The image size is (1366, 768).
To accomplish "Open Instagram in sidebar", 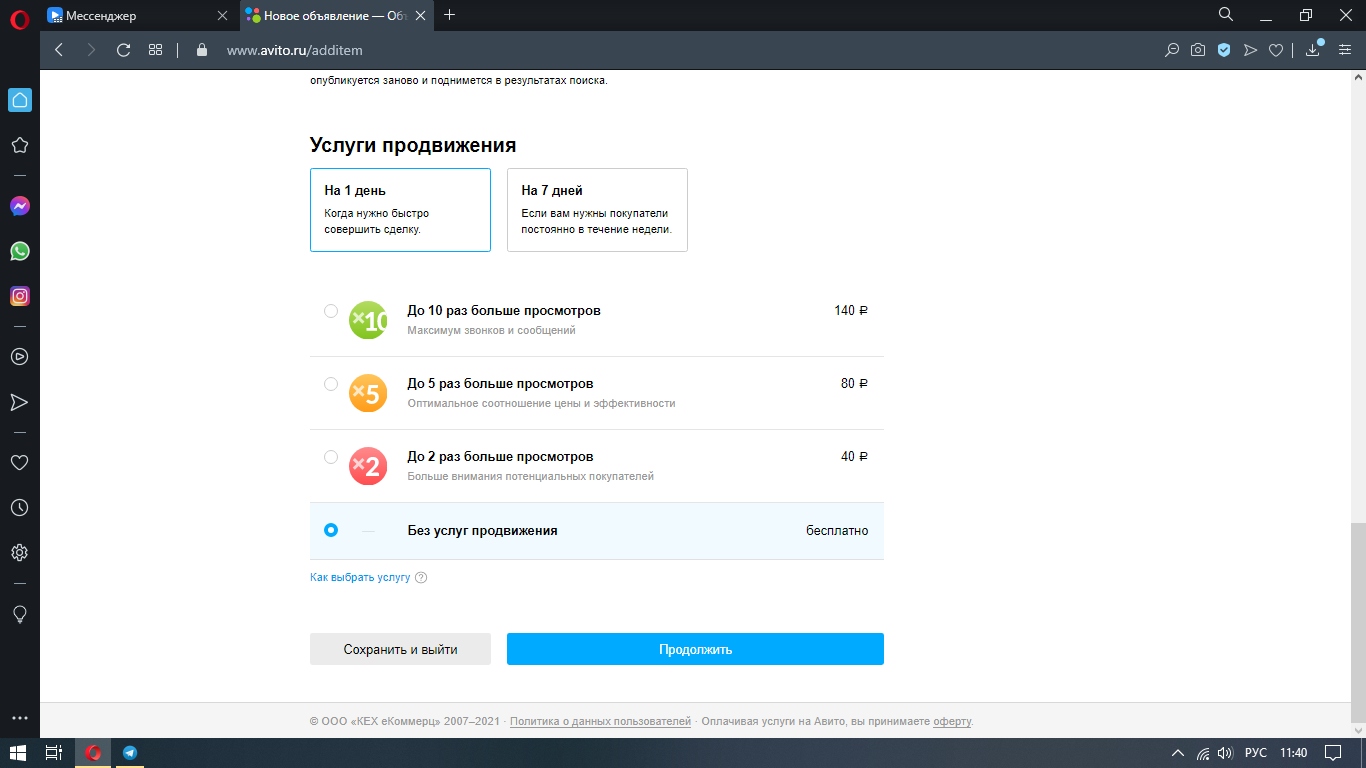I will (x=19, y=296).
